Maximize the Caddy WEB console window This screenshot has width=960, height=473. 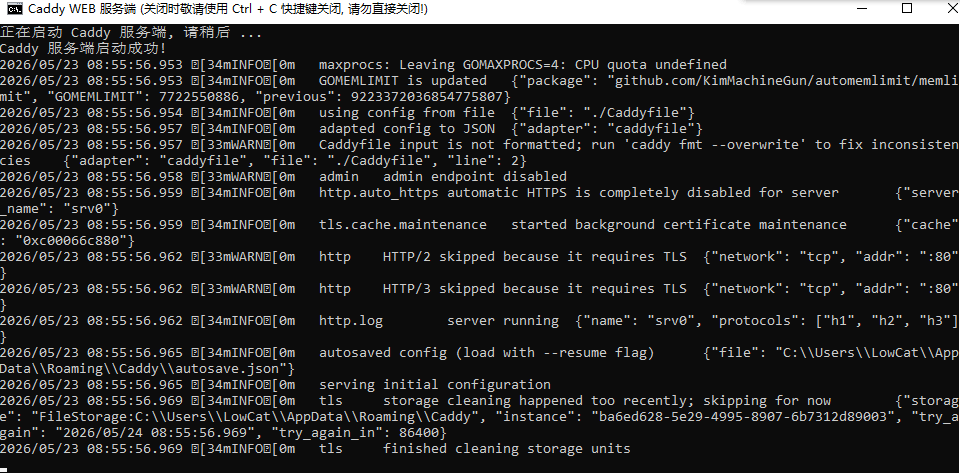coord(907,9)
